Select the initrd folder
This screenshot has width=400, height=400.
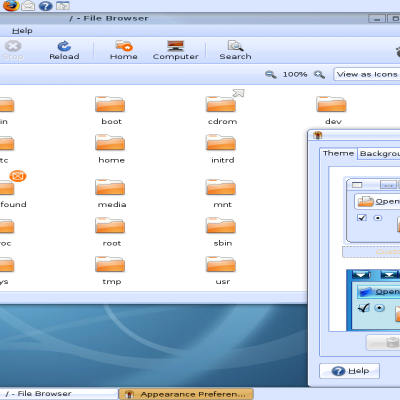[221, 142]
